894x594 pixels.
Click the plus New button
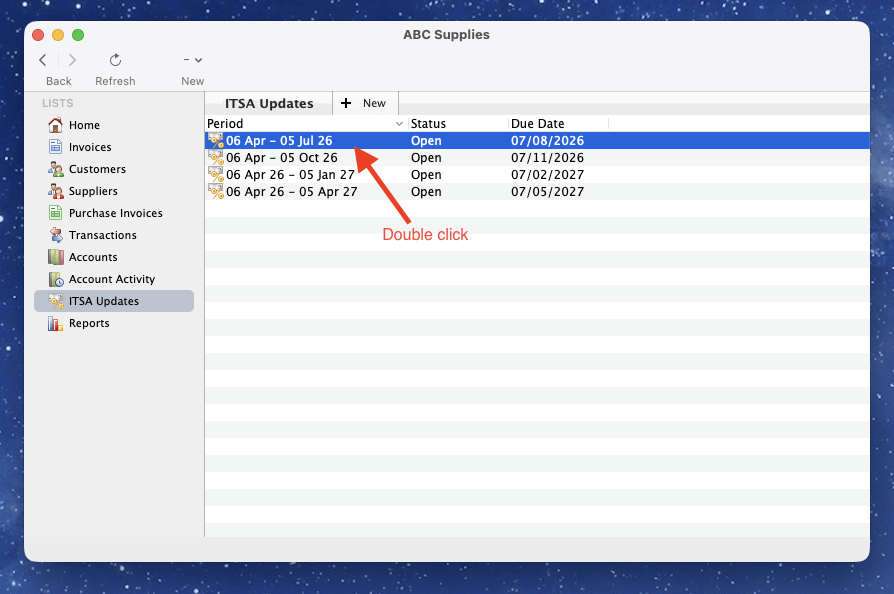363,103
